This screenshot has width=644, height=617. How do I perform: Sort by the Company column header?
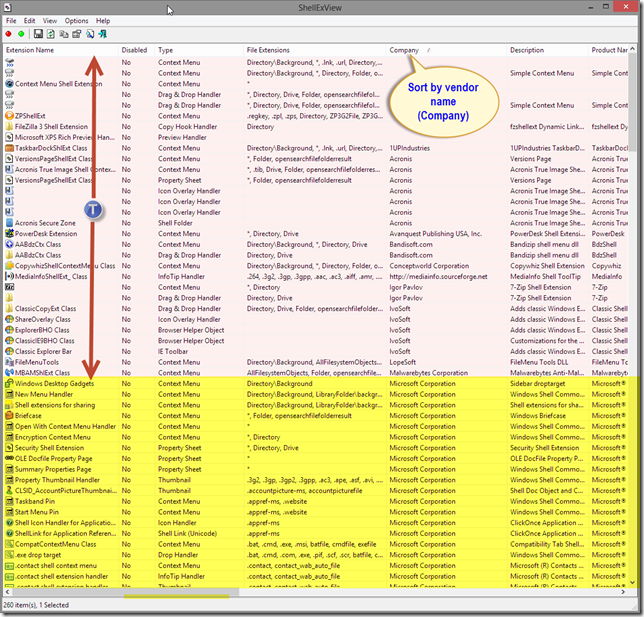click(x=404, y=49)
